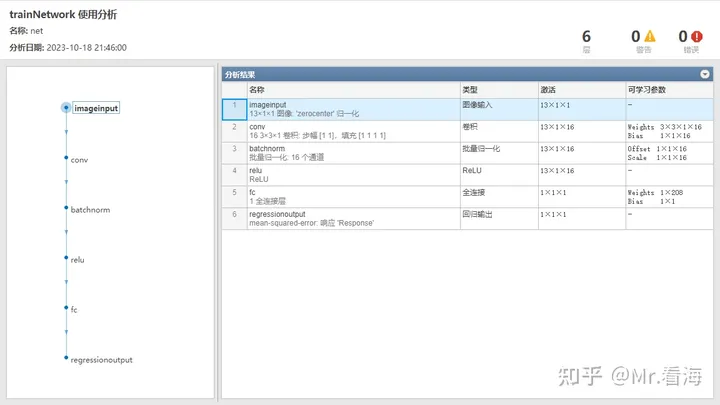720x405 pixels.
Task: Select table row 5 fc name cell
Action: coord(354,197)
